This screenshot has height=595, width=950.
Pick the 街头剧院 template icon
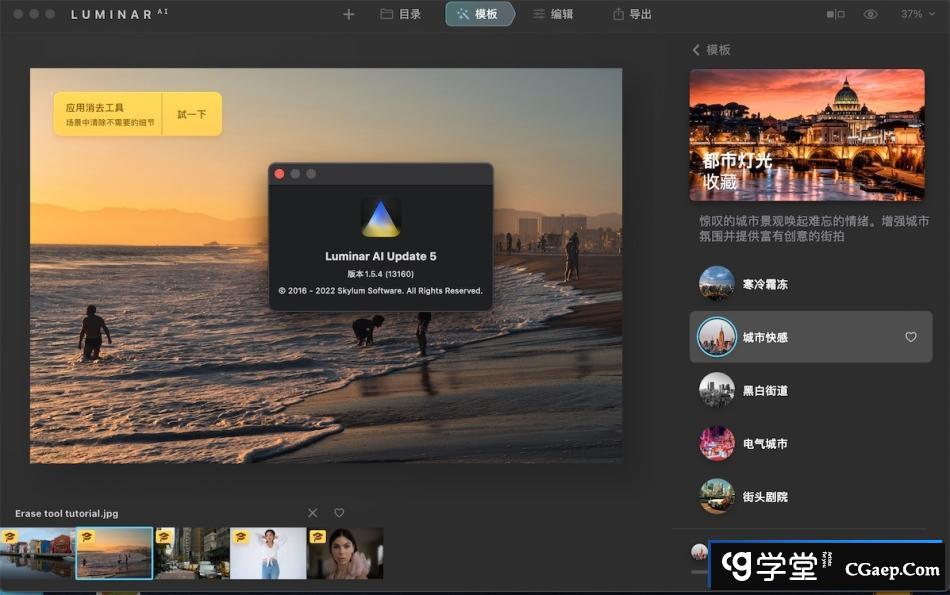coord(717,496)
